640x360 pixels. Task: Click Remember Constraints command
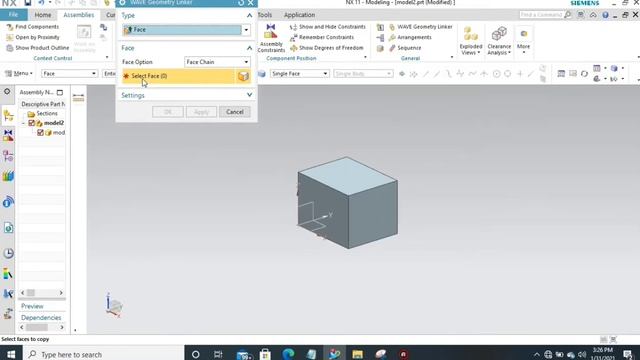click(x=322, y=37)
